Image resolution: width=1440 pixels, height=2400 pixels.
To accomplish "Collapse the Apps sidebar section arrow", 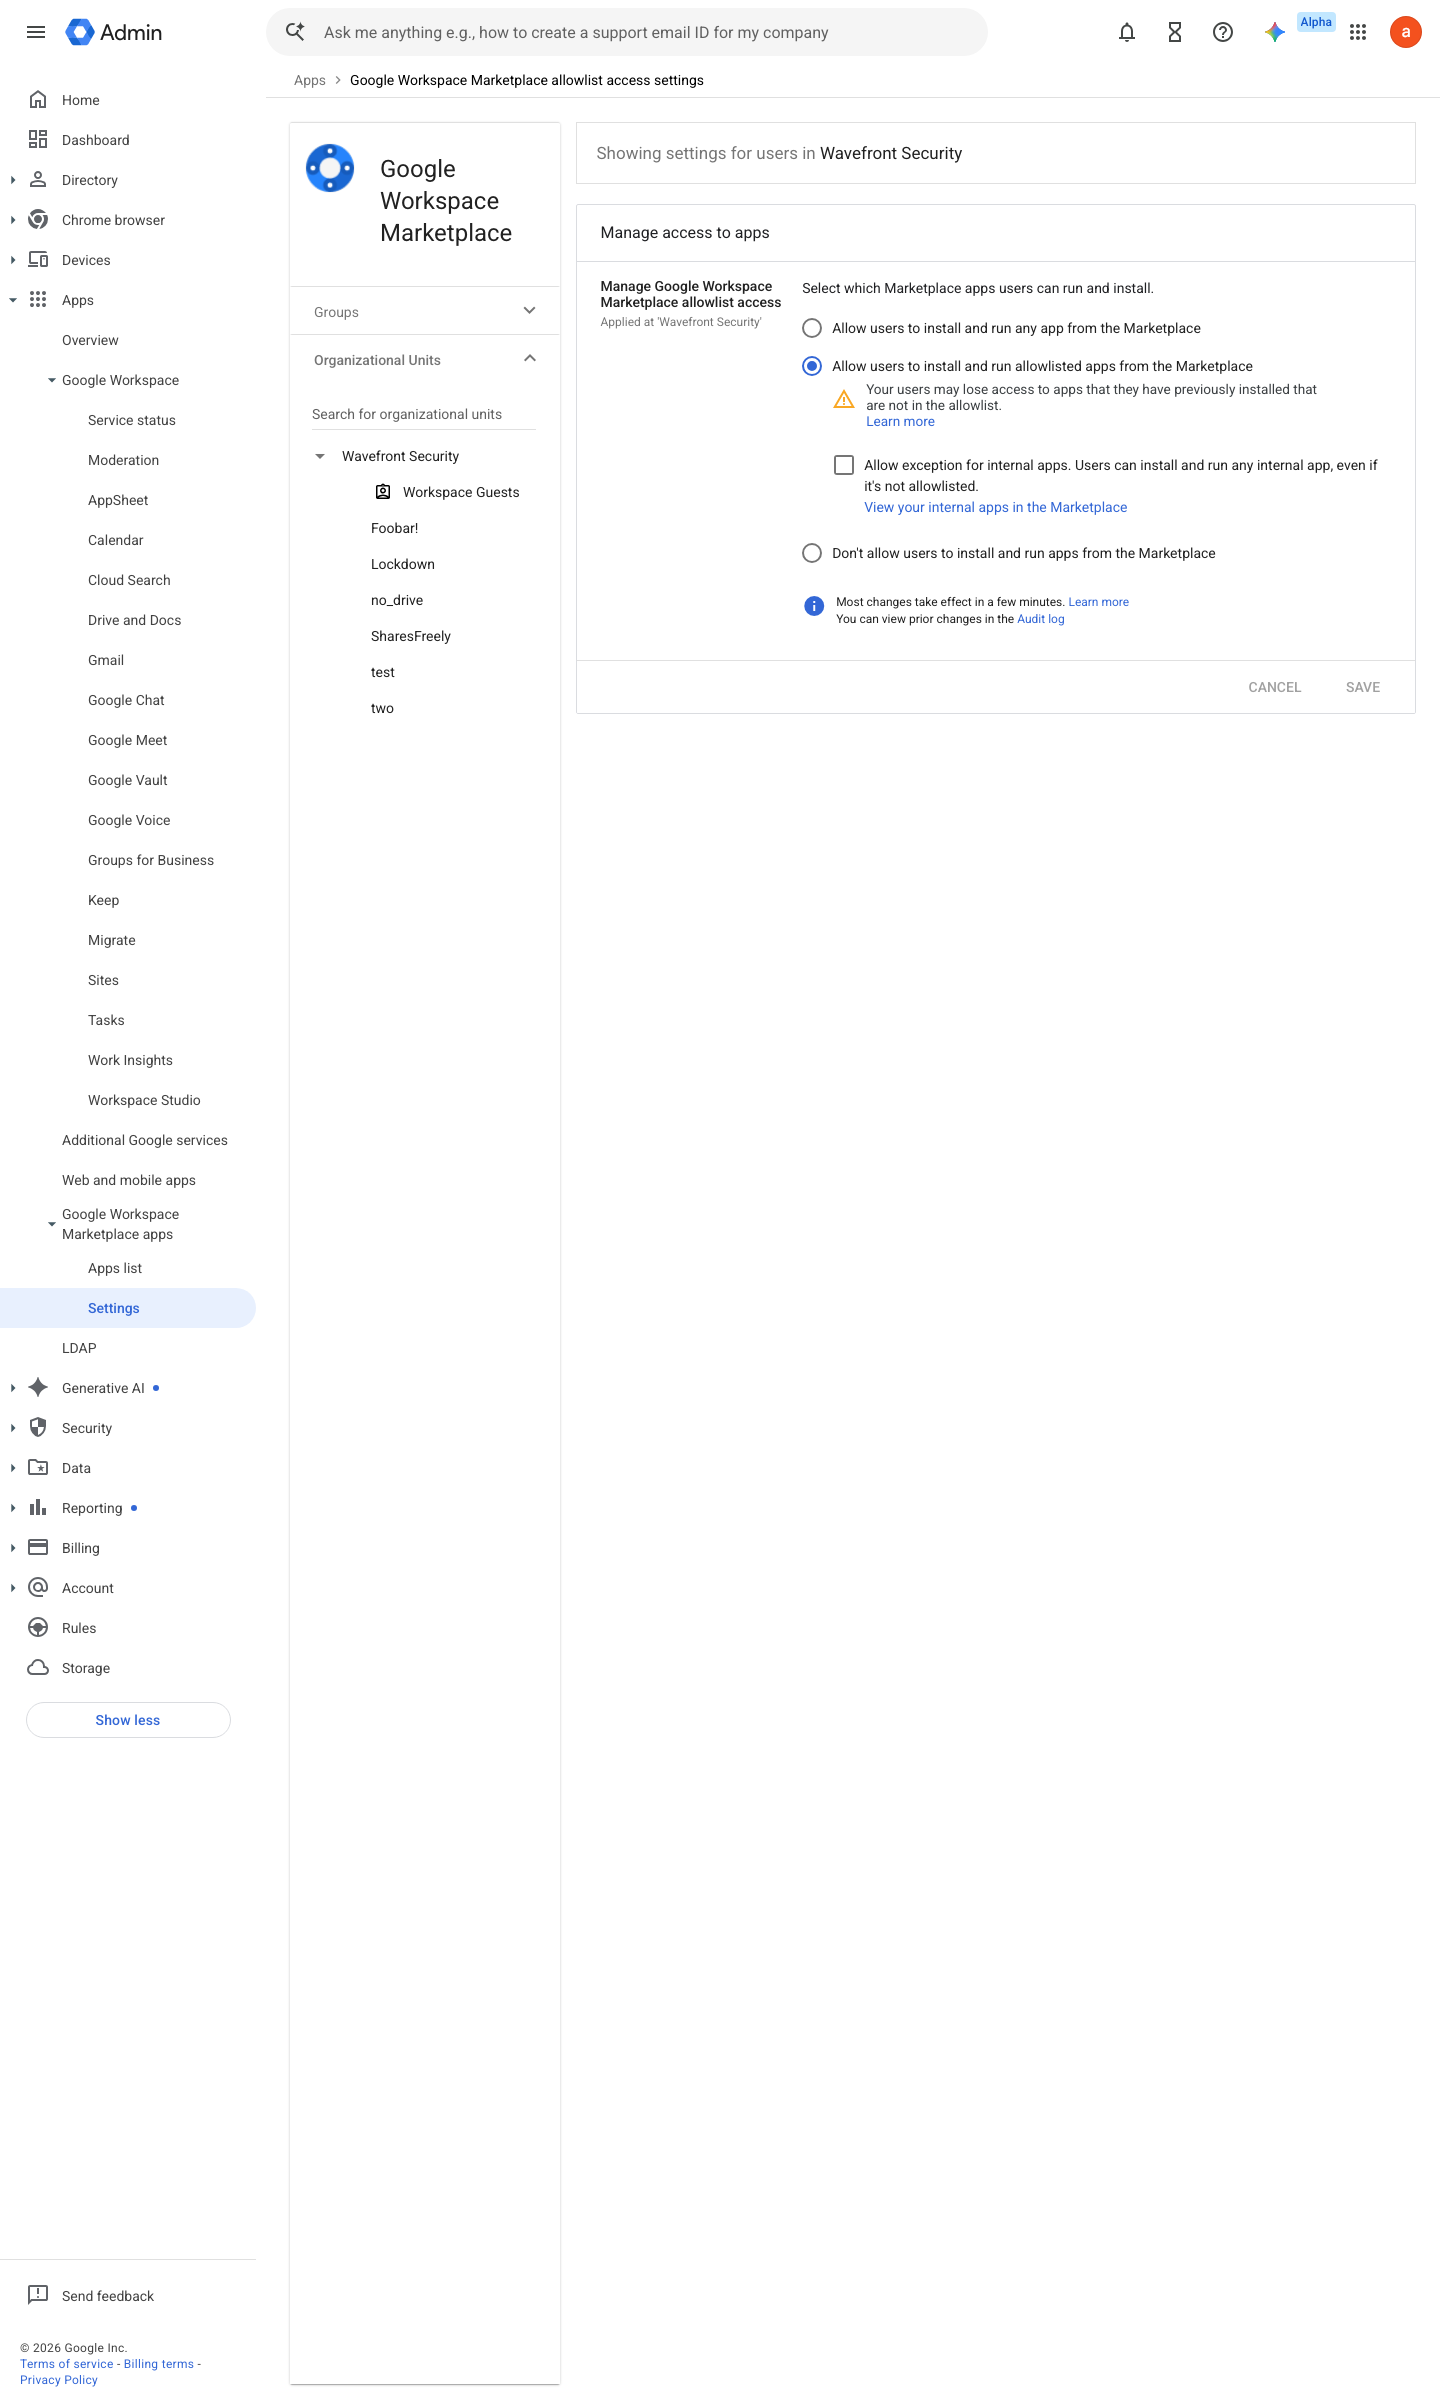I will point(13,300).
